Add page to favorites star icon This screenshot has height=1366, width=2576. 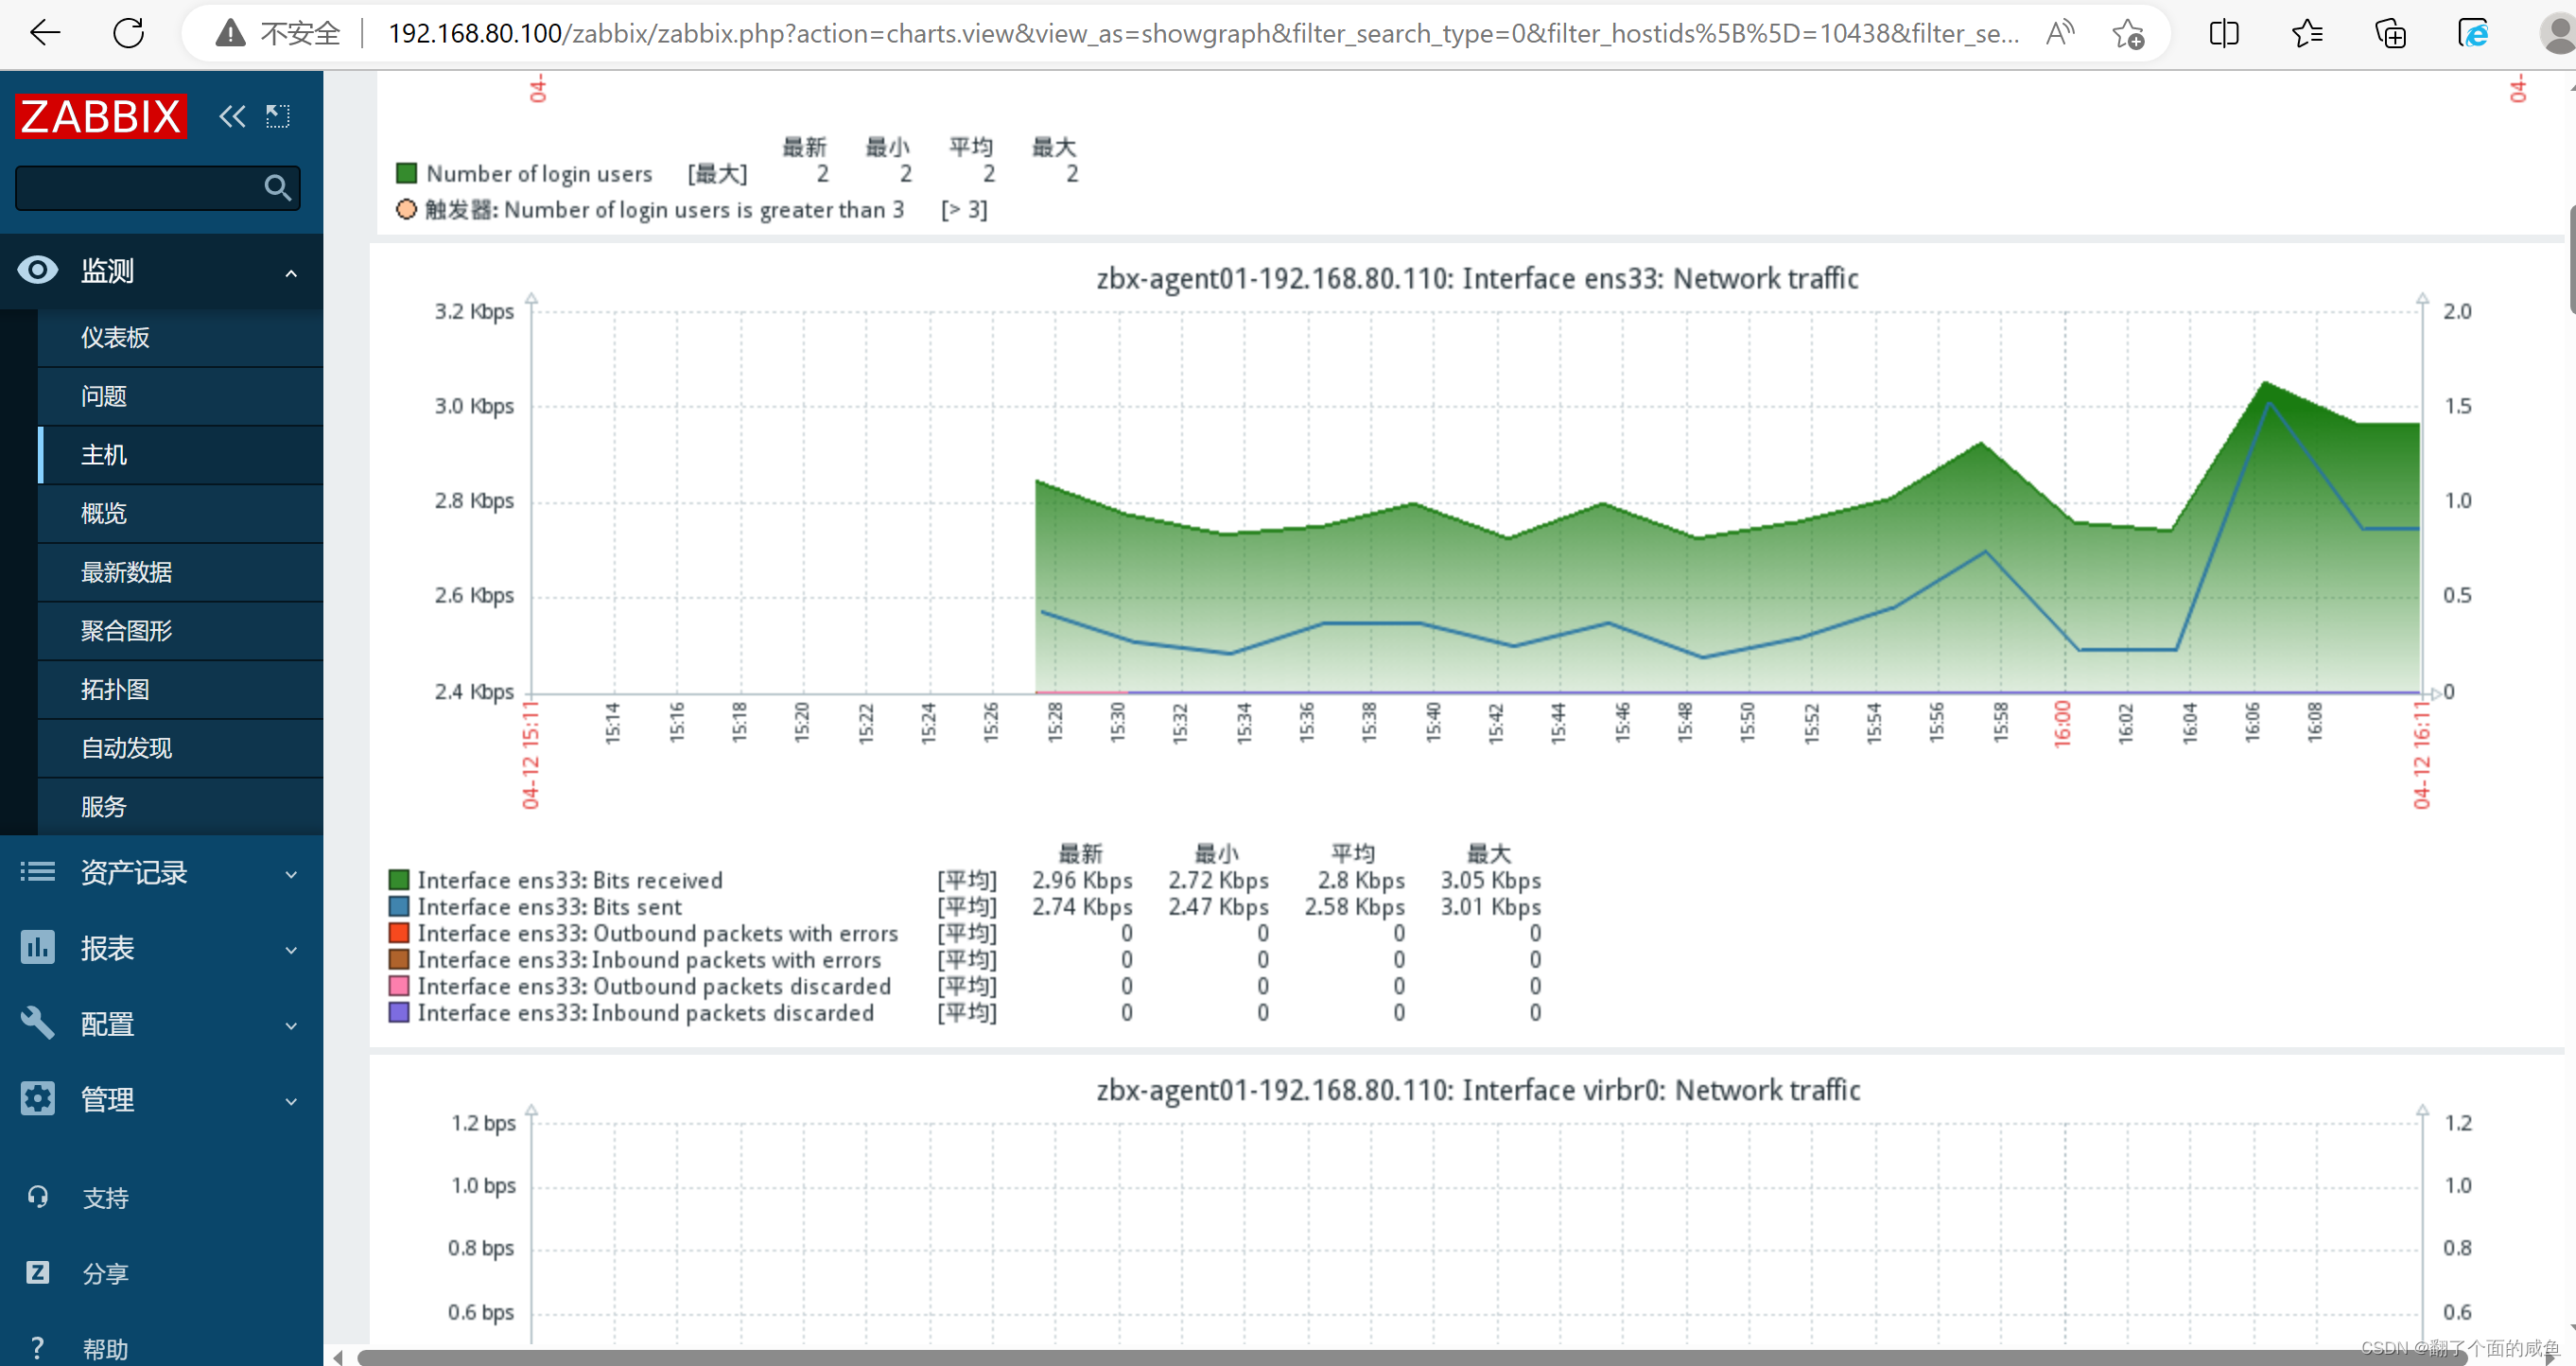coord(2127,34)
